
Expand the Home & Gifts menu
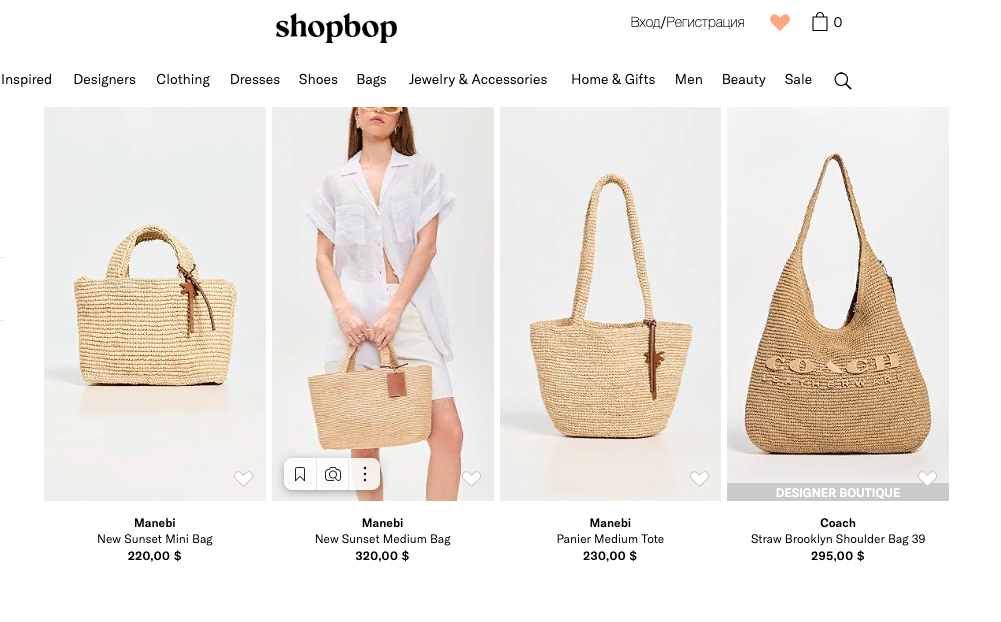(x=613, y=80)
